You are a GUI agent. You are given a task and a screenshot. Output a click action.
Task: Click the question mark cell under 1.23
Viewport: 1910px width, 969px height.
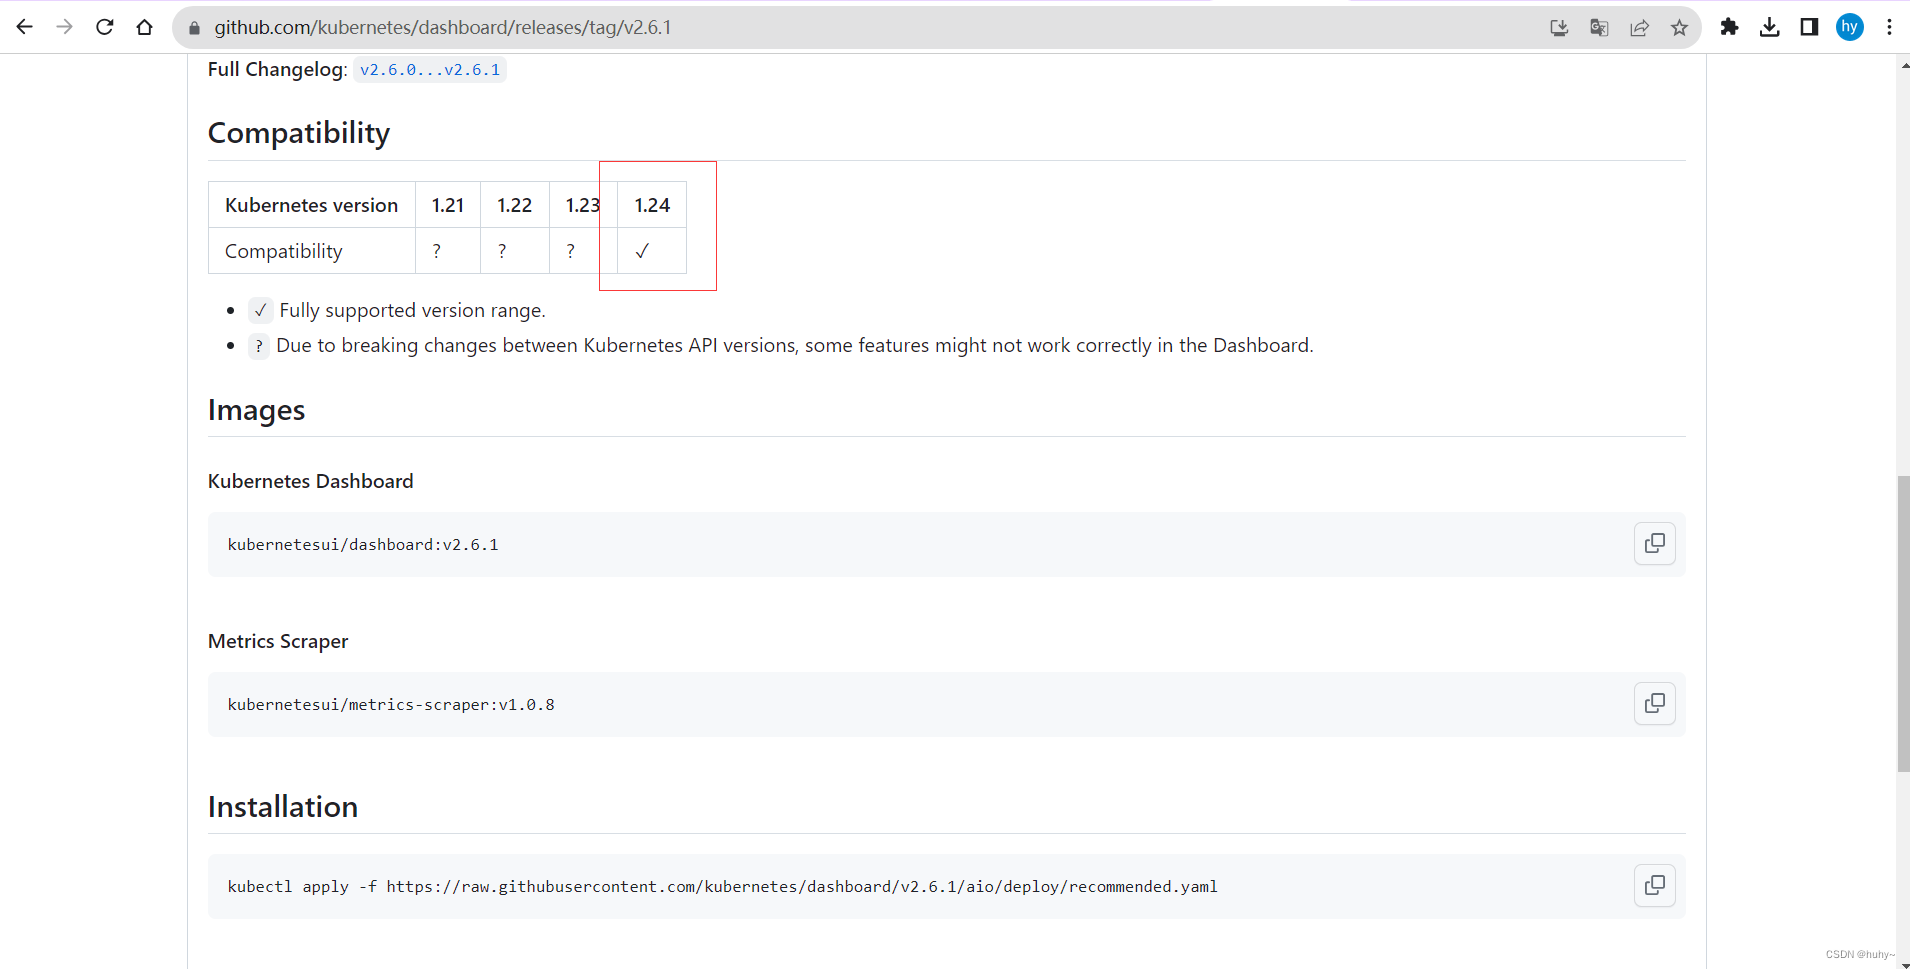click(x=583, y=251)
